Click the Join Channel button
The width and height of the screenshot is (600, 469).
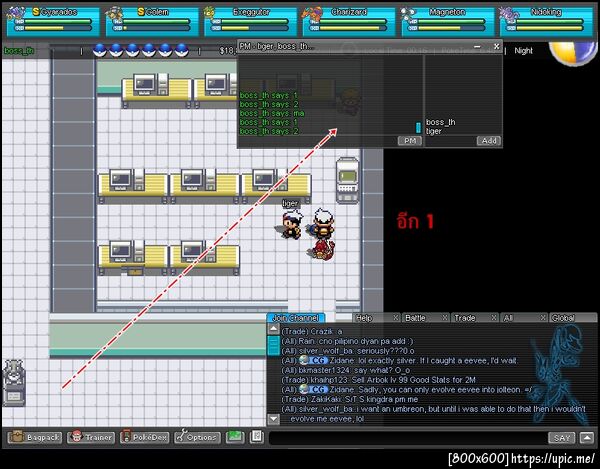(x=295, y=318)
